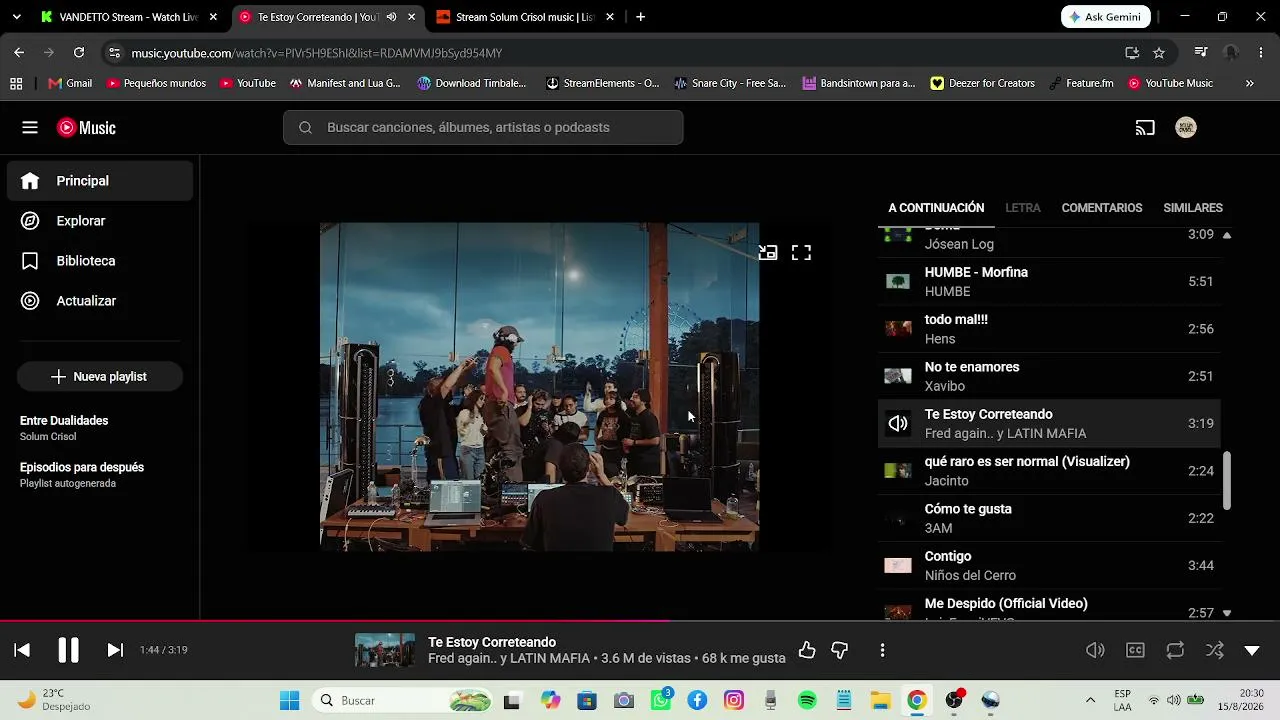The width and height of the screenshot is (1280, 720).
Task: Reload the current page
Action: click(x=79, y=53)
